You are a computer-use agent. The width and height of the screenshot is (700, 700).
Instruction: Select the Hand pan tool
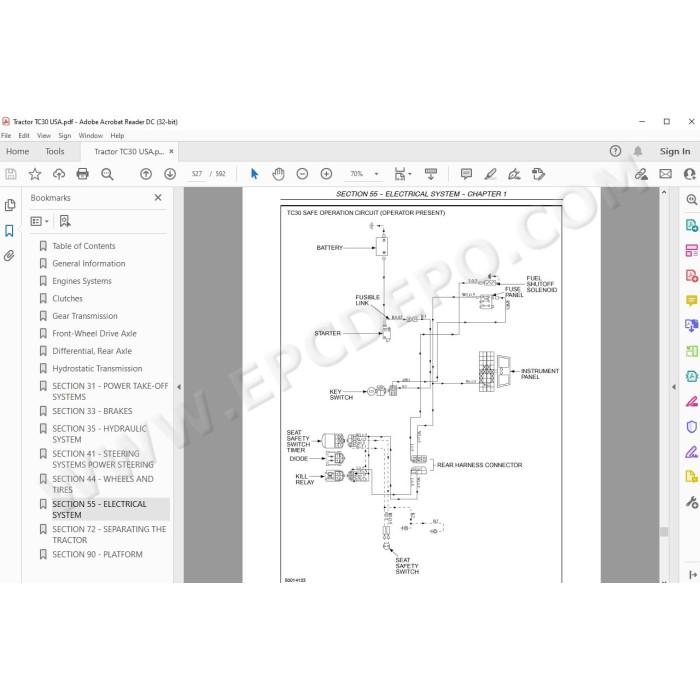(278, 174)
